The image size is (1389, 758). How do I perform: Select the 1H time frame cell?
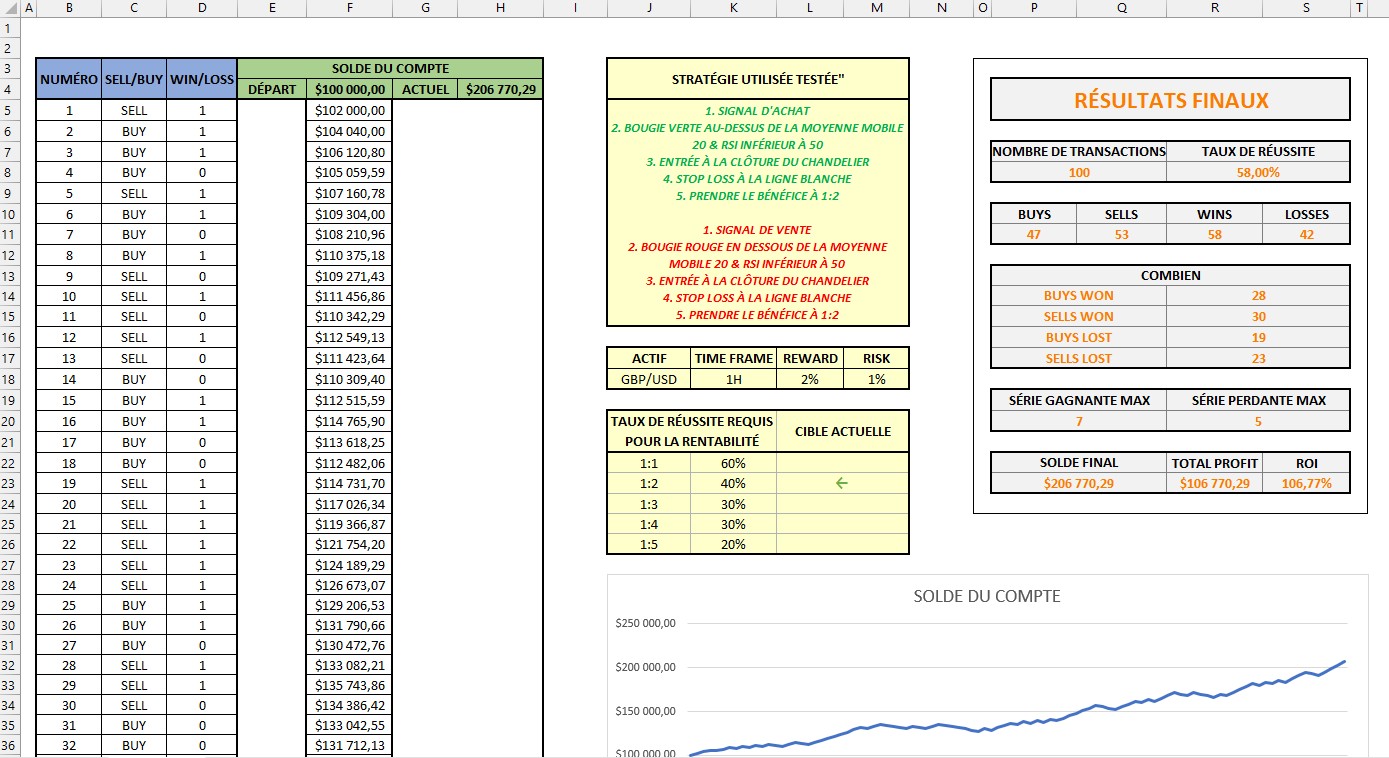[733, 379]
